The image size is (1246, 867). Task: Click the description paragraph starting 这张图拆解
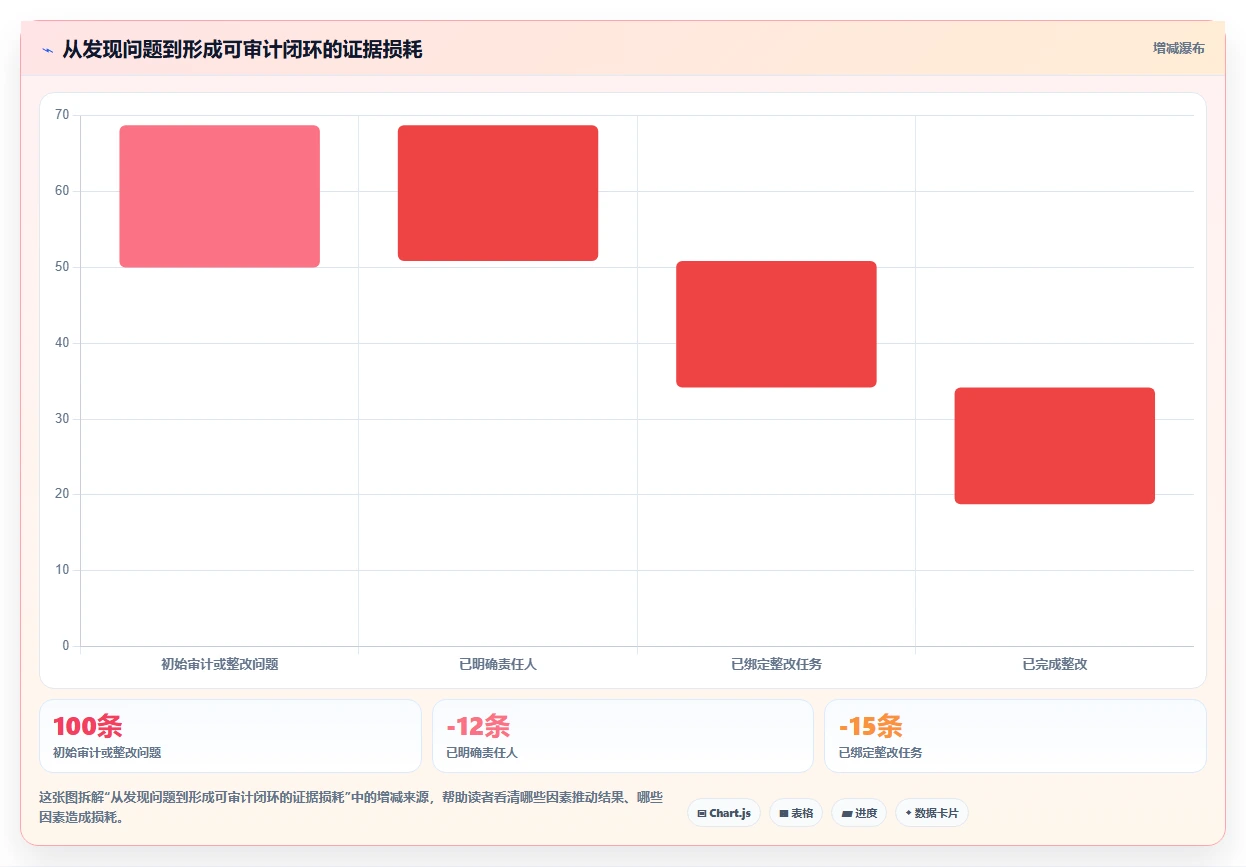coord(351,807)
